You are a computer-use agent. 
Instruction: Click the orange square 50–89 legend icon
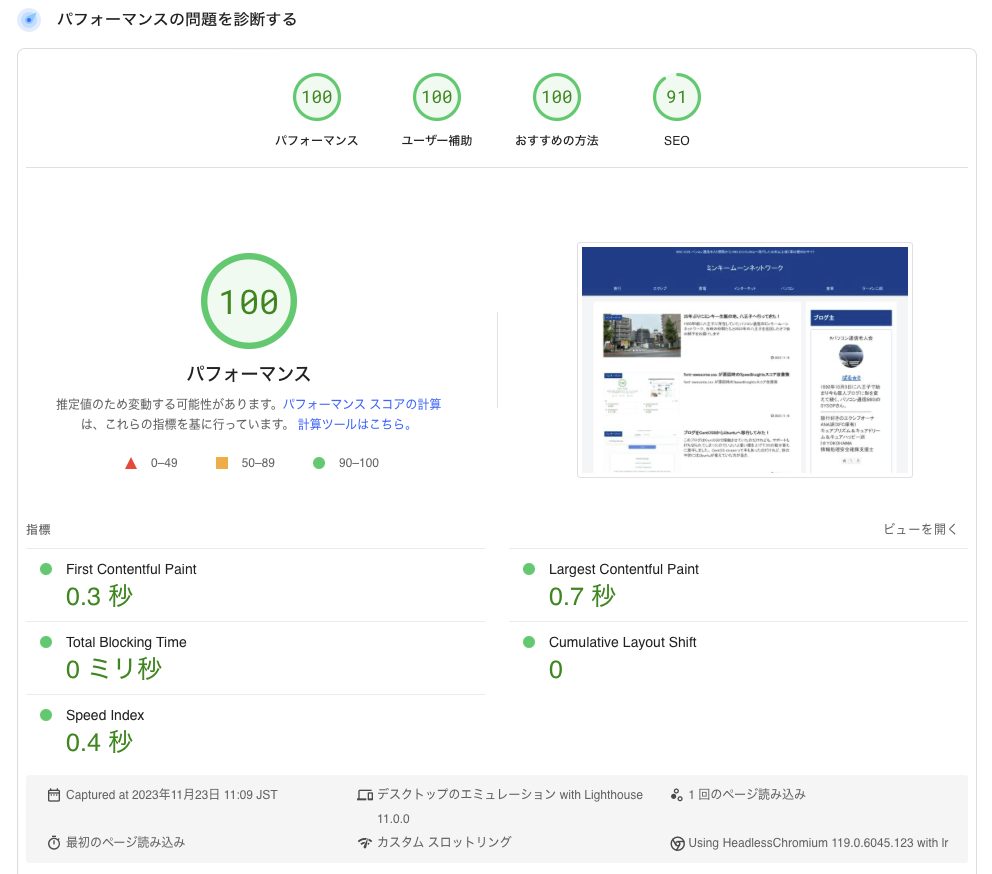[x=222, y=463]
